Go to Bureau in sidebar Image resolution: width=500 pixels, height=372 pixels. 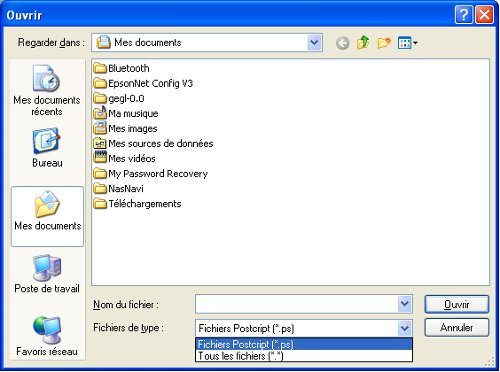(x=47, y=148)
